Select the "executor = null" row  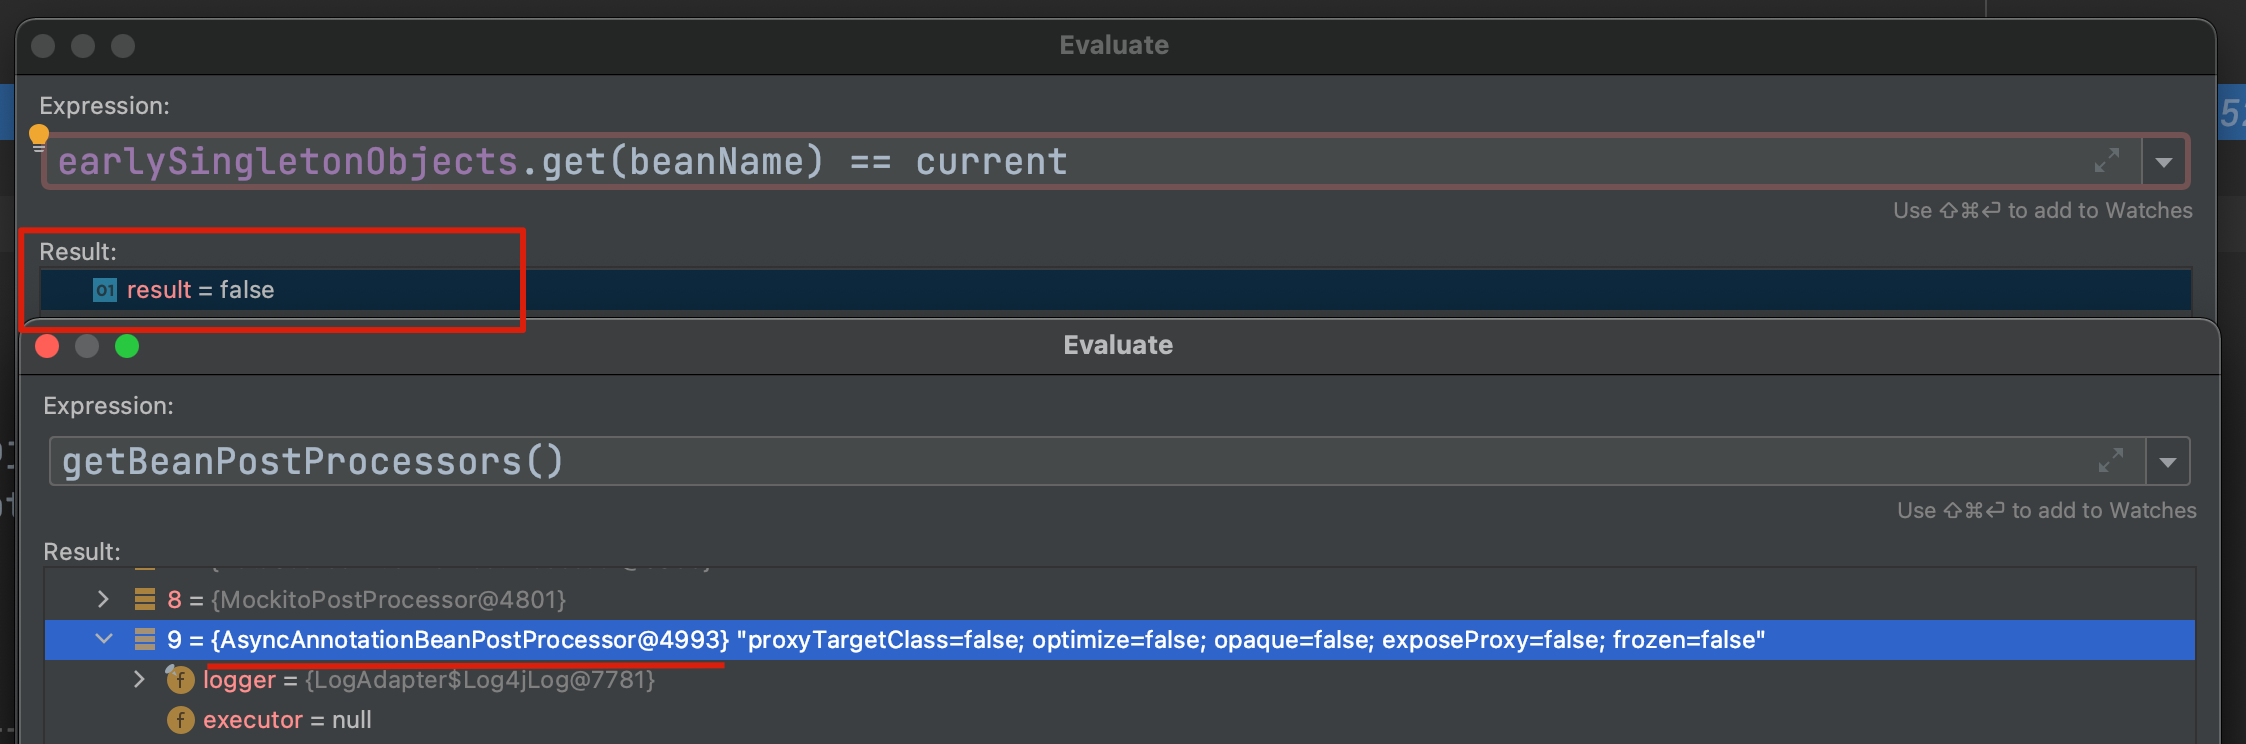(288, 720)
